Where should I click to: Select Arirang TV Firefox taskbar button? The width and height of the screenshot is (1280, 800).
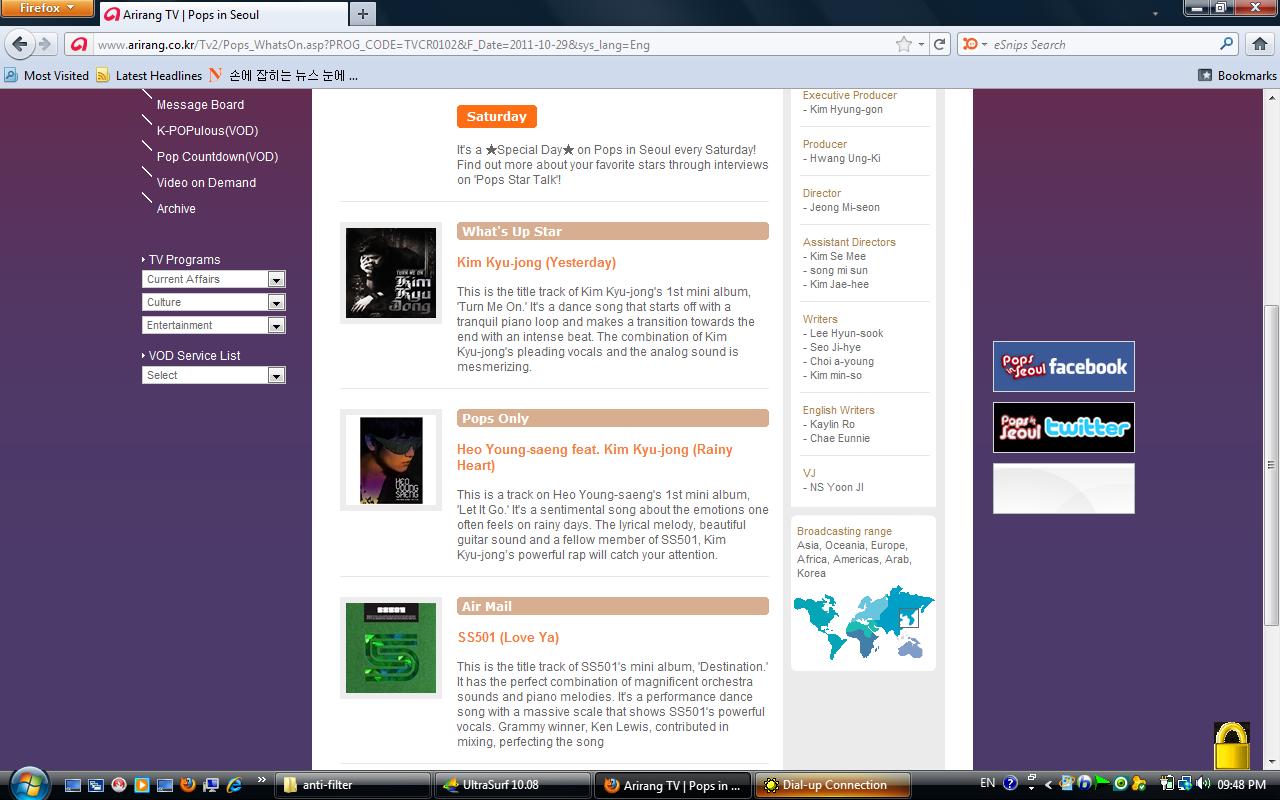673,785
